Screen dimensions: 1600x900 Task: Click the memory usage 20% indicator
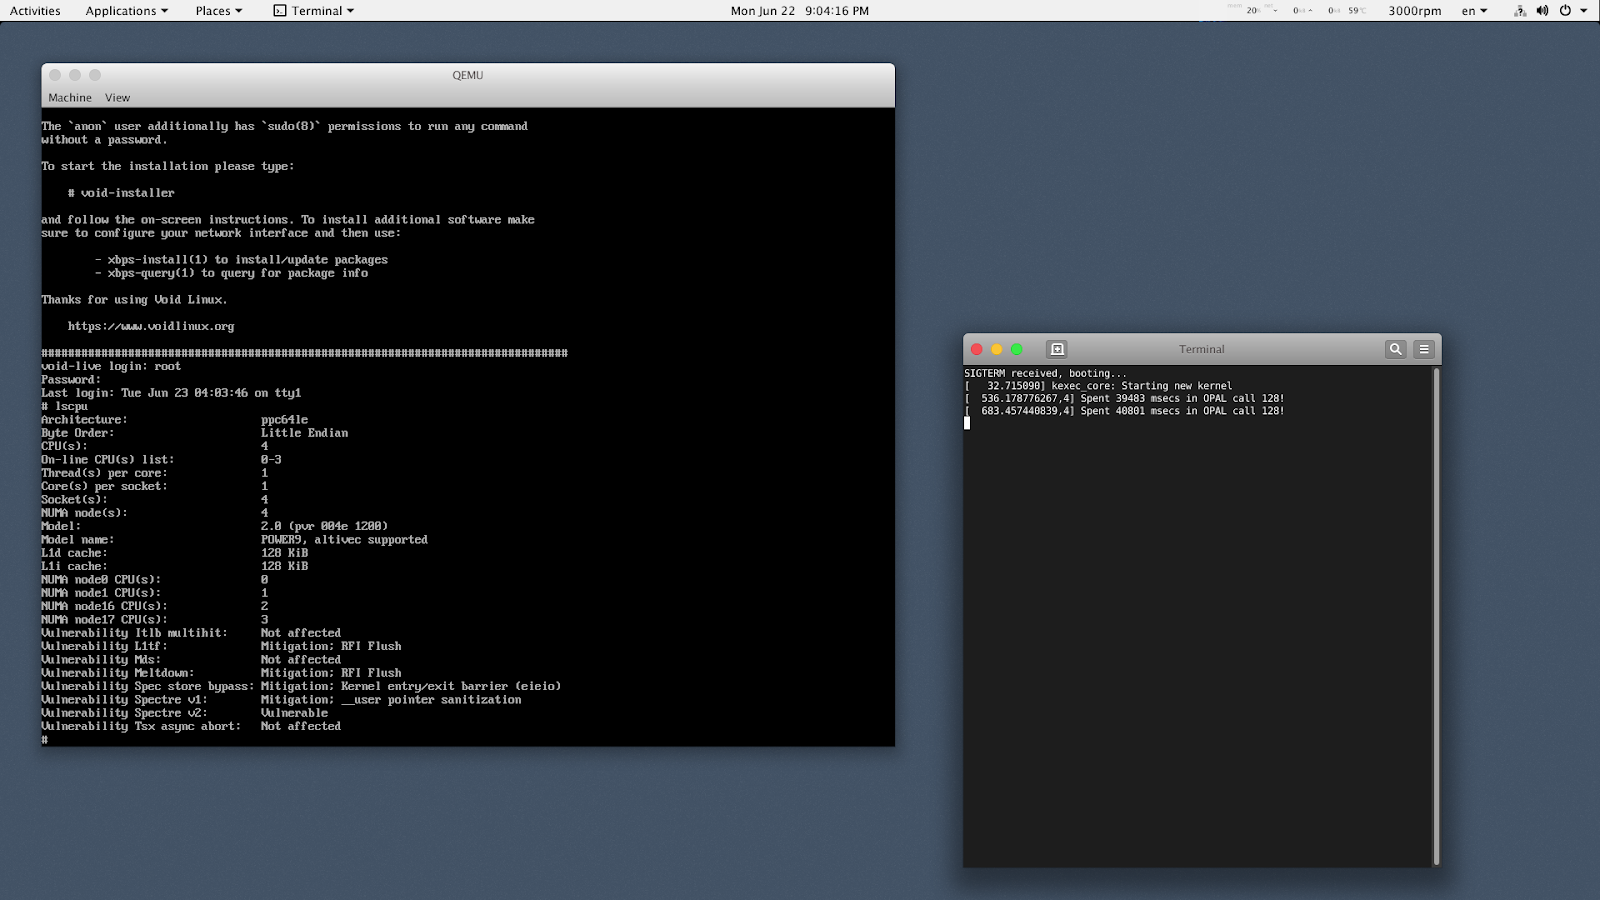point(1253,11)
